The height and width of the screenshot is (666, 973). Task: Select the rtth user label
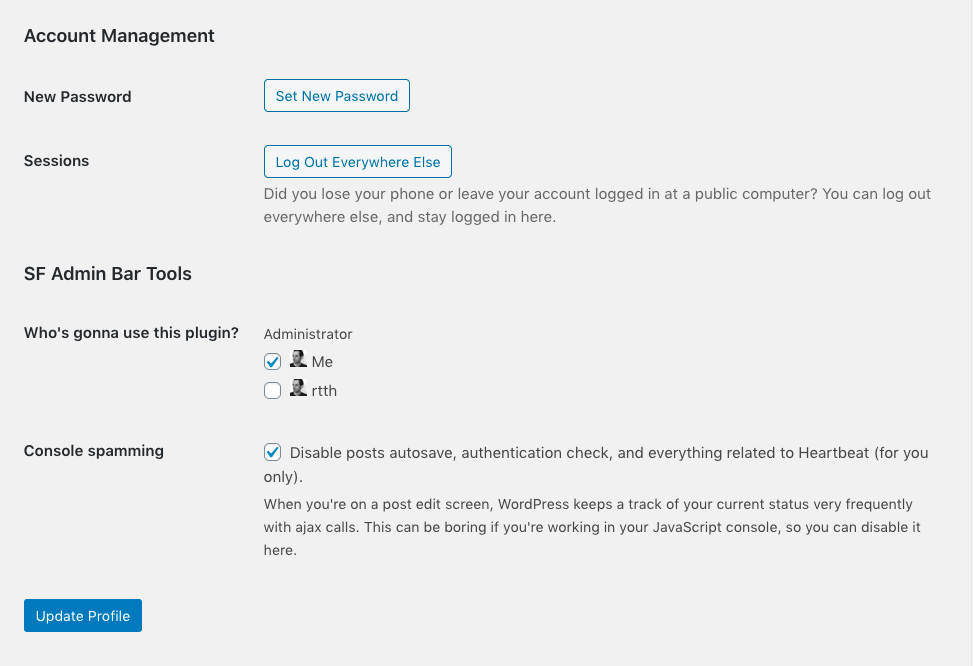(x=324, y=391)
